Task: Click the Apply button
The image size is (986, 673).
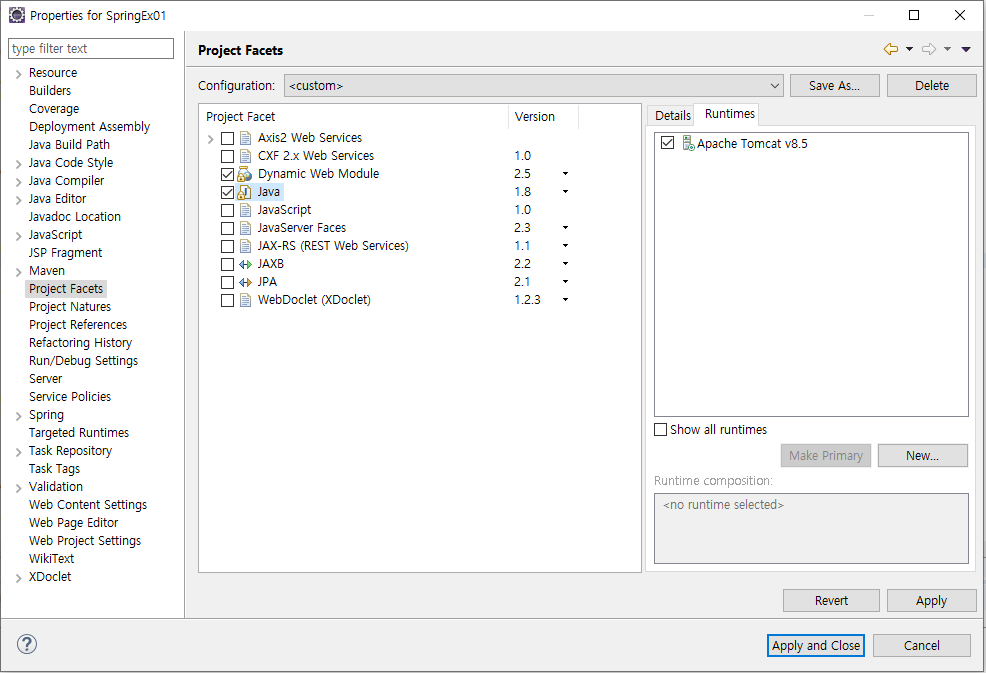Action: tap(932, 601)
